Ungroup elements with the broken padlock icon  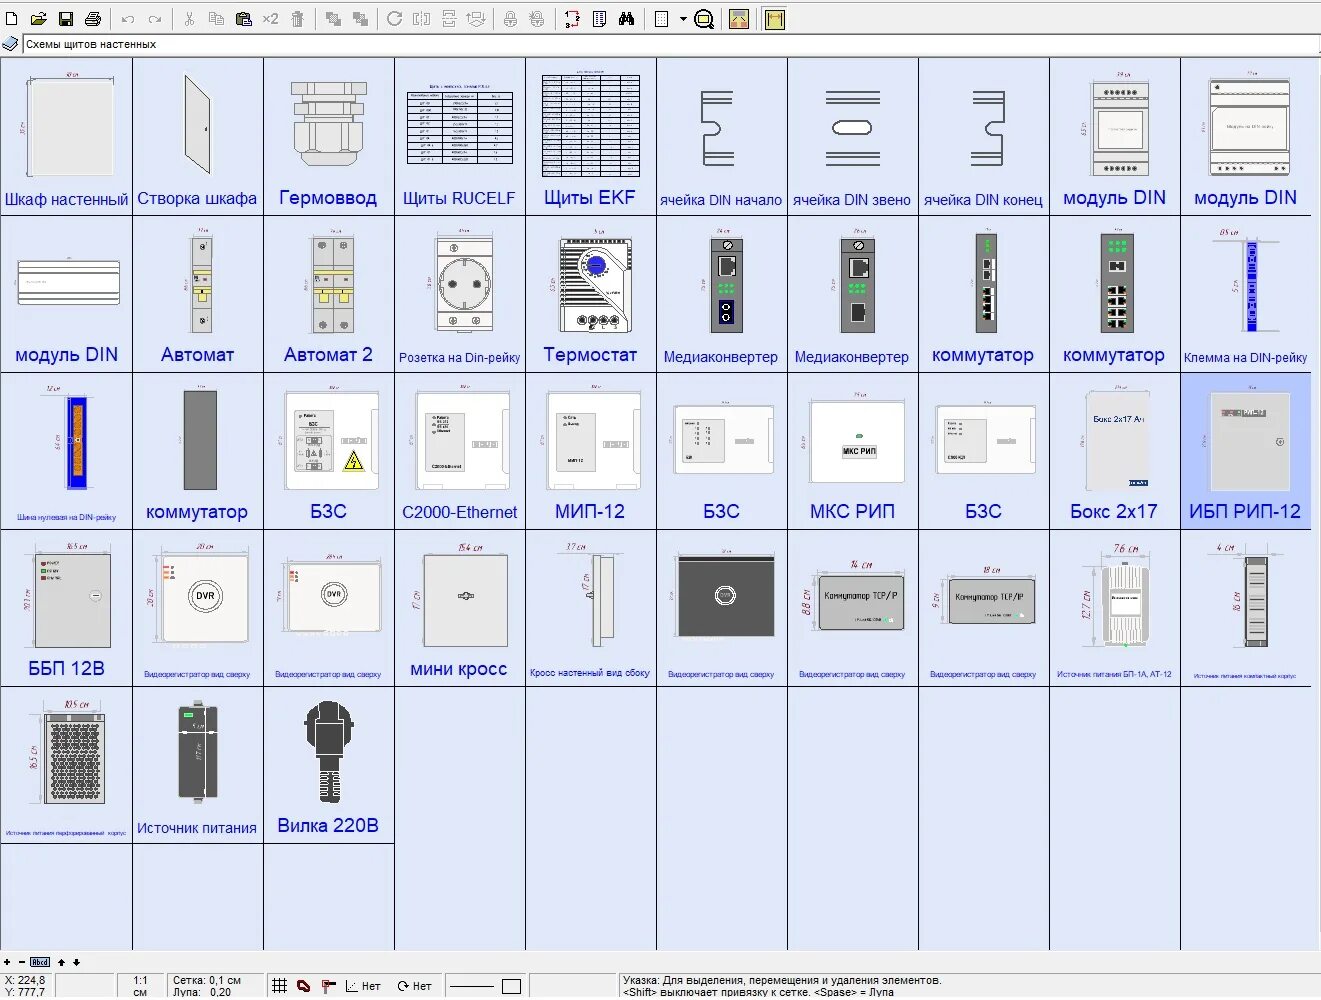[x=537, y=19]
